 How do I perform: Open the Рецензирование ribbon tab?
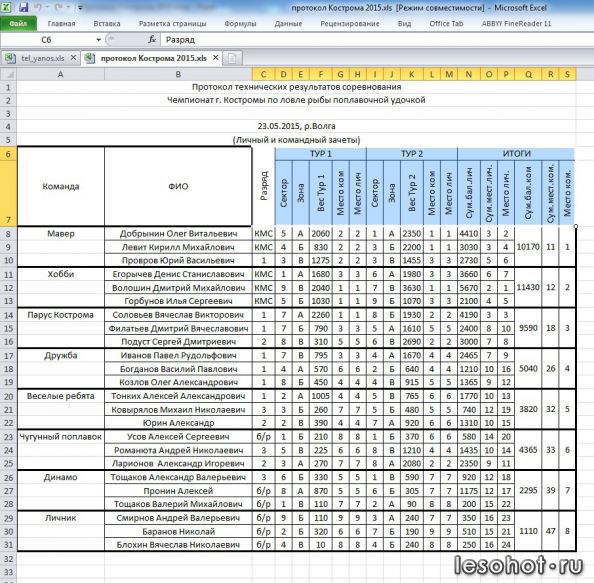[350, 23]
